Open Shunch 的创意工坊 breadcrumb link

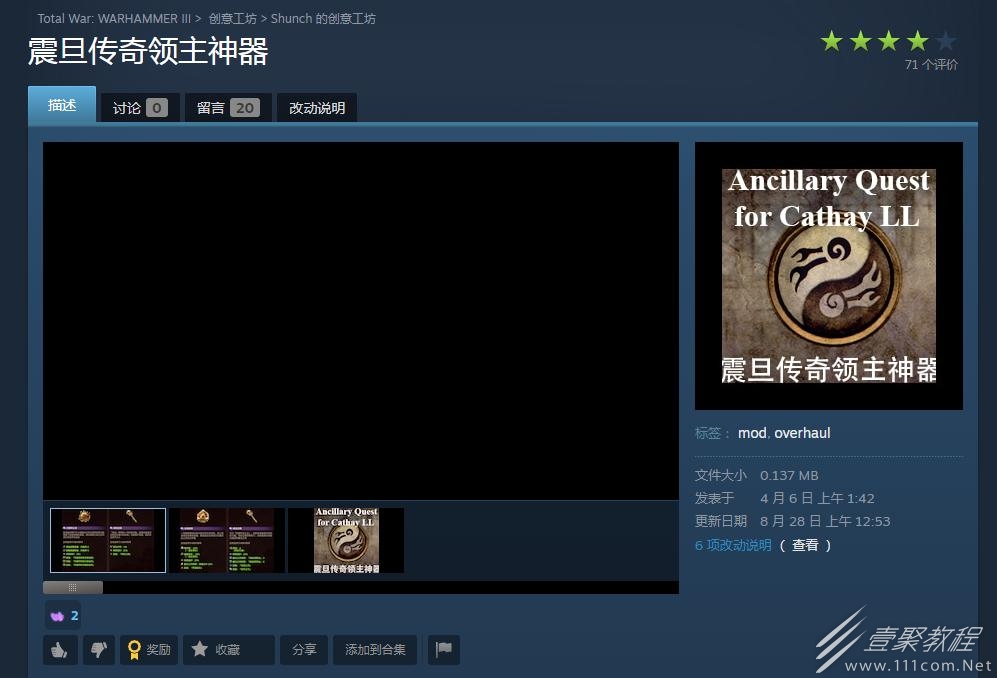click(x=323, y=18)
